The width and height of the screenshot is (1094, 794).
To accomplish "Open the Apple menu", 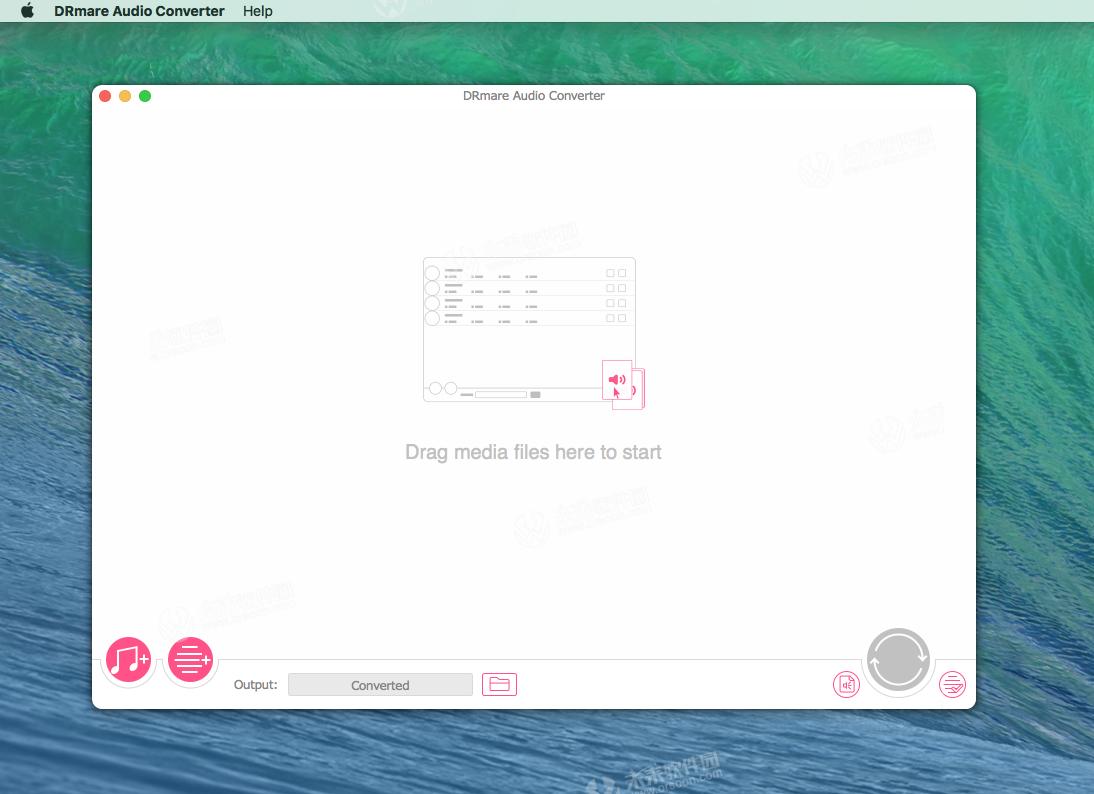I will pos(27,11).
